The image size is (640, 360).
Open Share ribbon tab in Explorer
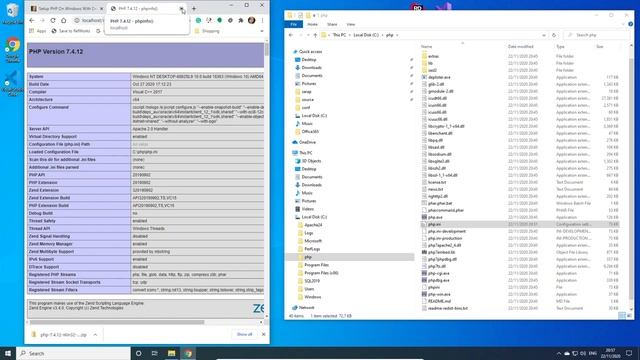coord(332,24)
